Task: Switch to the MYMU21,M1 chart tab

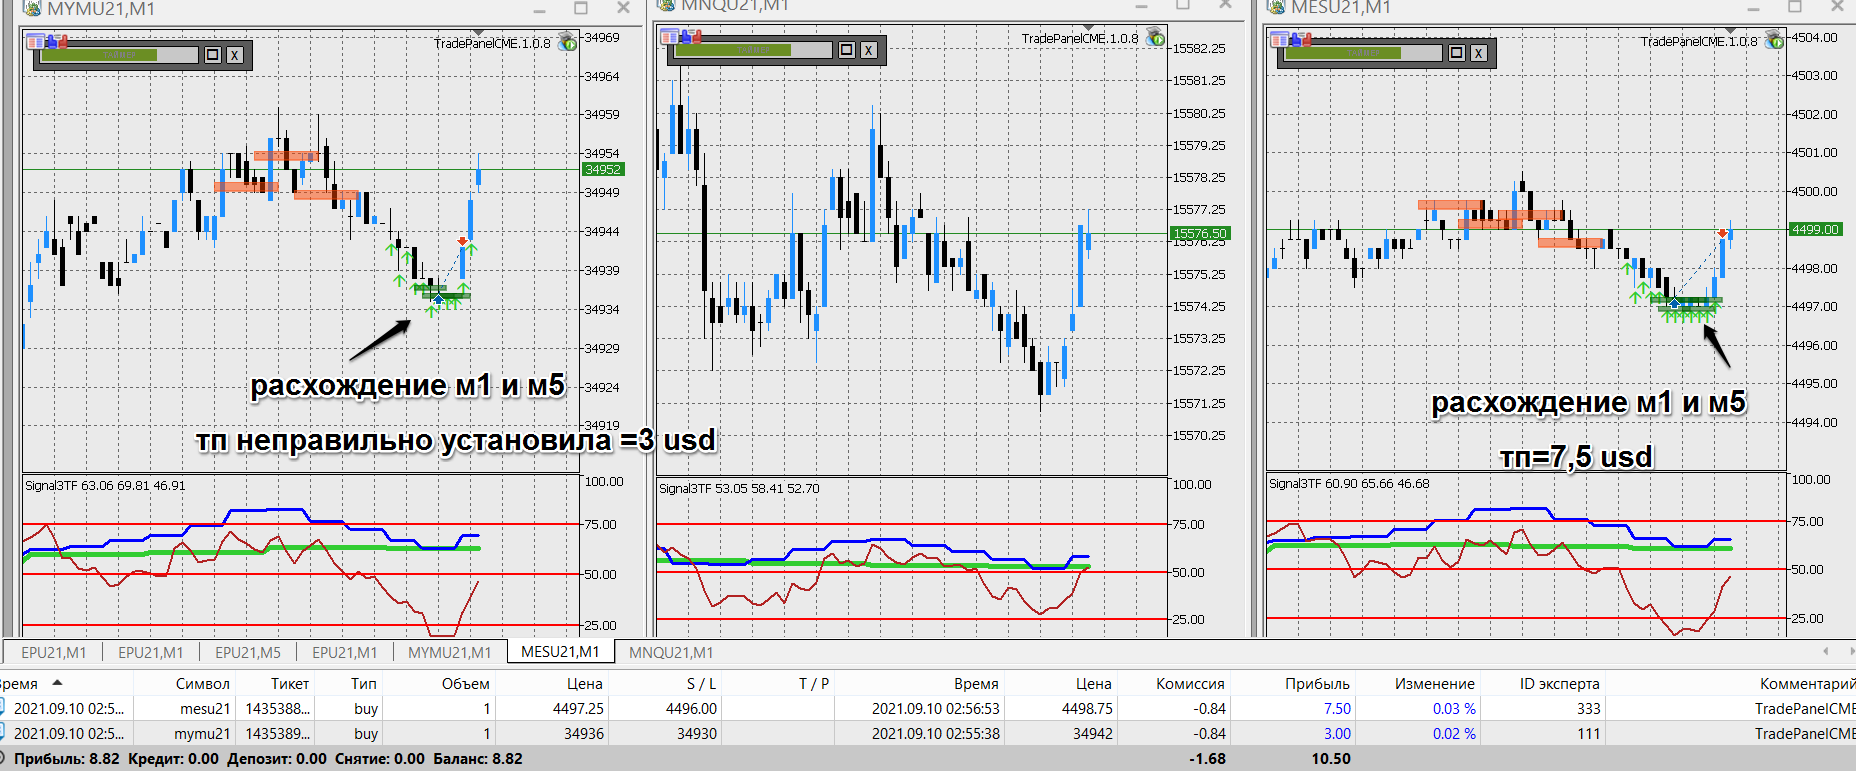Action: pyautogui.click(x=449, y=652)
